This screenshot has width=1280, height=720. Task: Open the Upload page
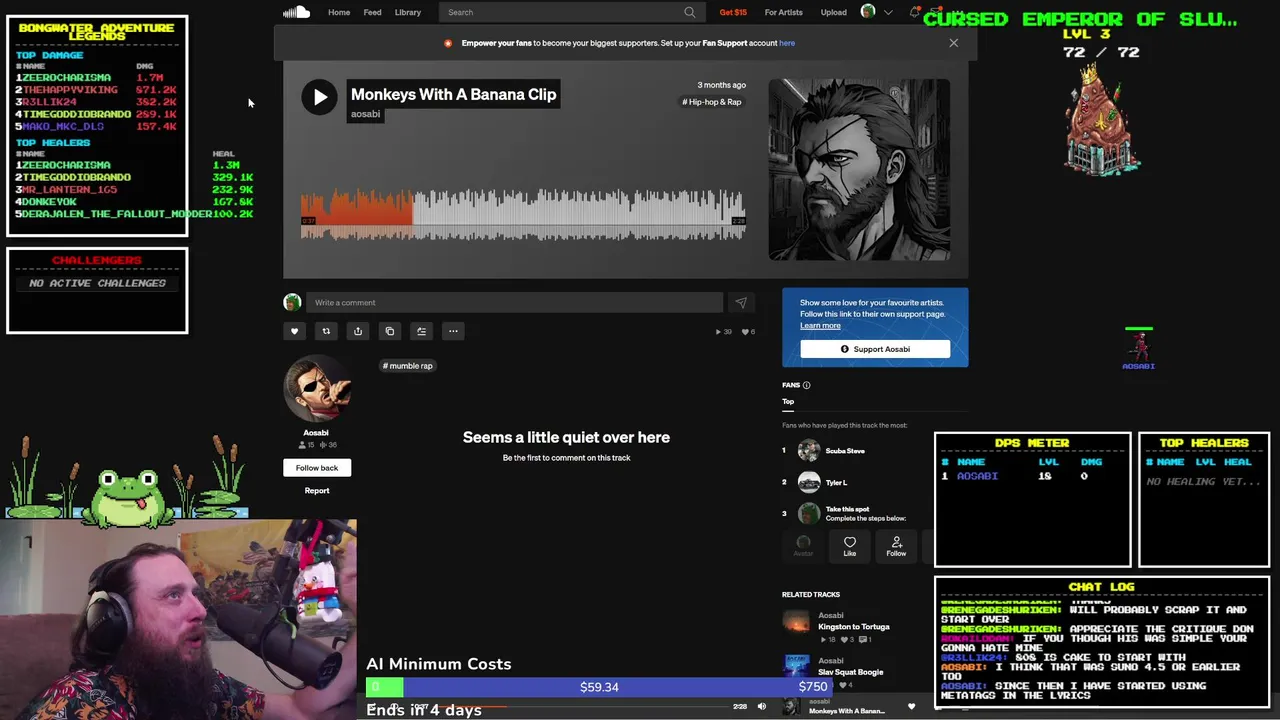833,12
